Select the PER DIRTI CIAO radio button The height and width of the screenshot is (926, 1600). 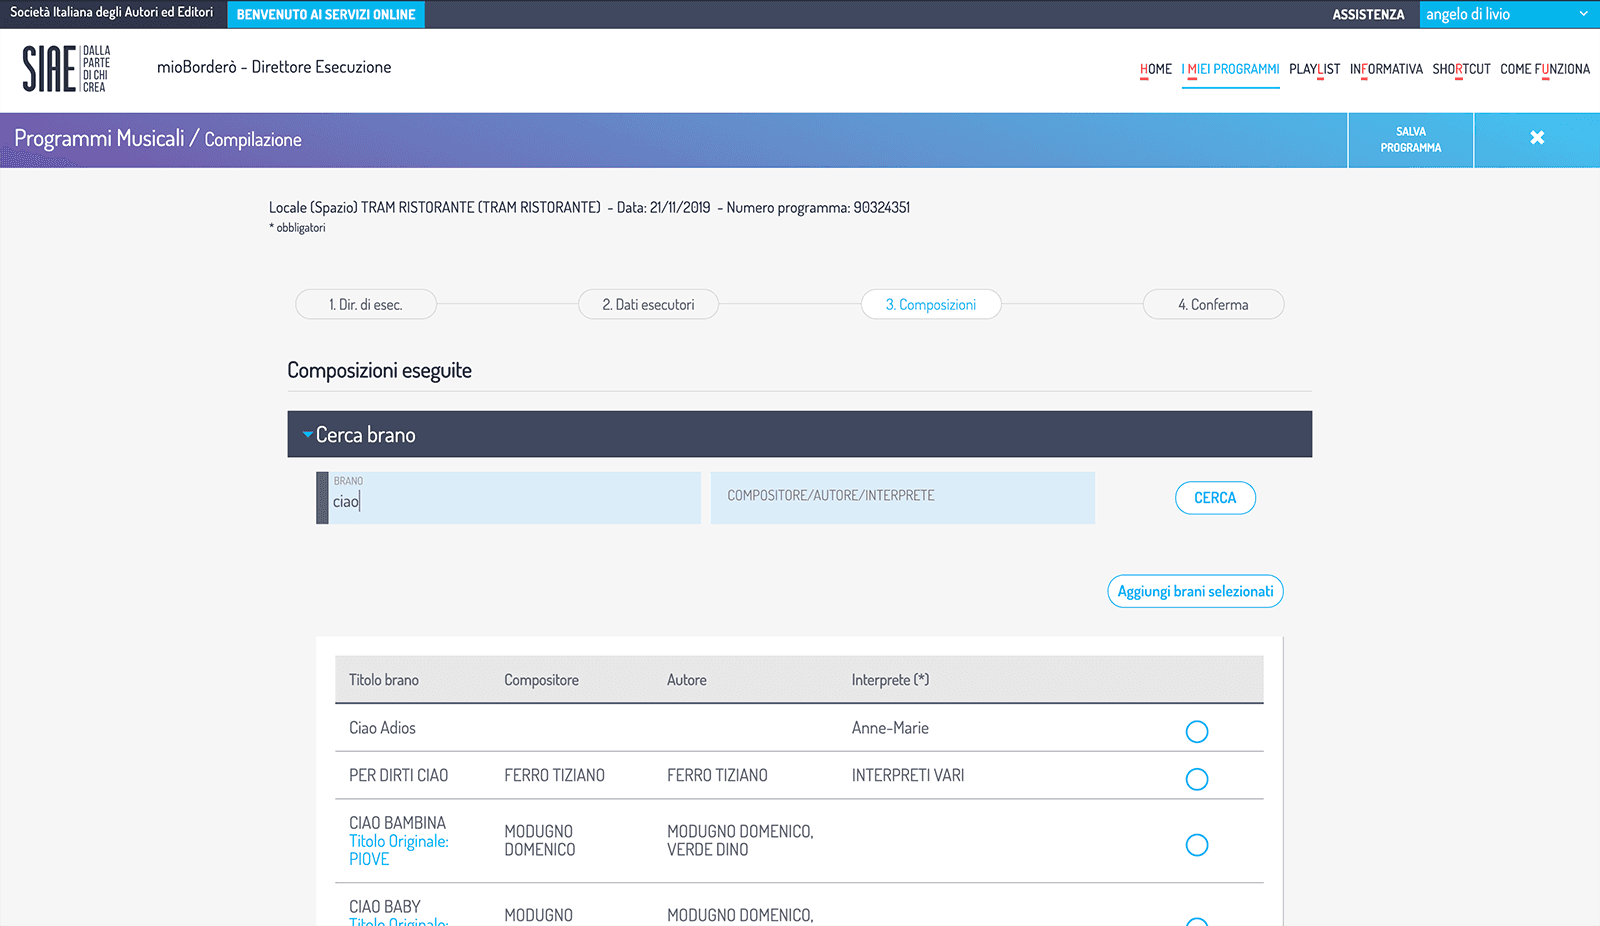point(1197,779)
